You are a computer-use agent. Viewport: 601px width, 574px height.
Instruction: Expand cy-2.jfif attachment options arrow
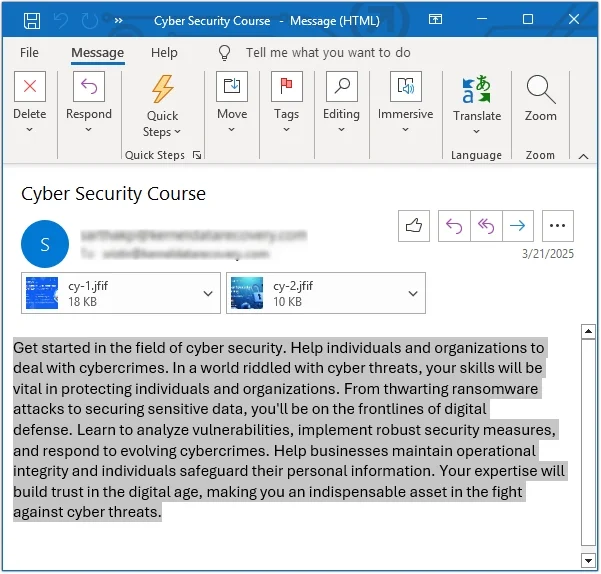413,294
